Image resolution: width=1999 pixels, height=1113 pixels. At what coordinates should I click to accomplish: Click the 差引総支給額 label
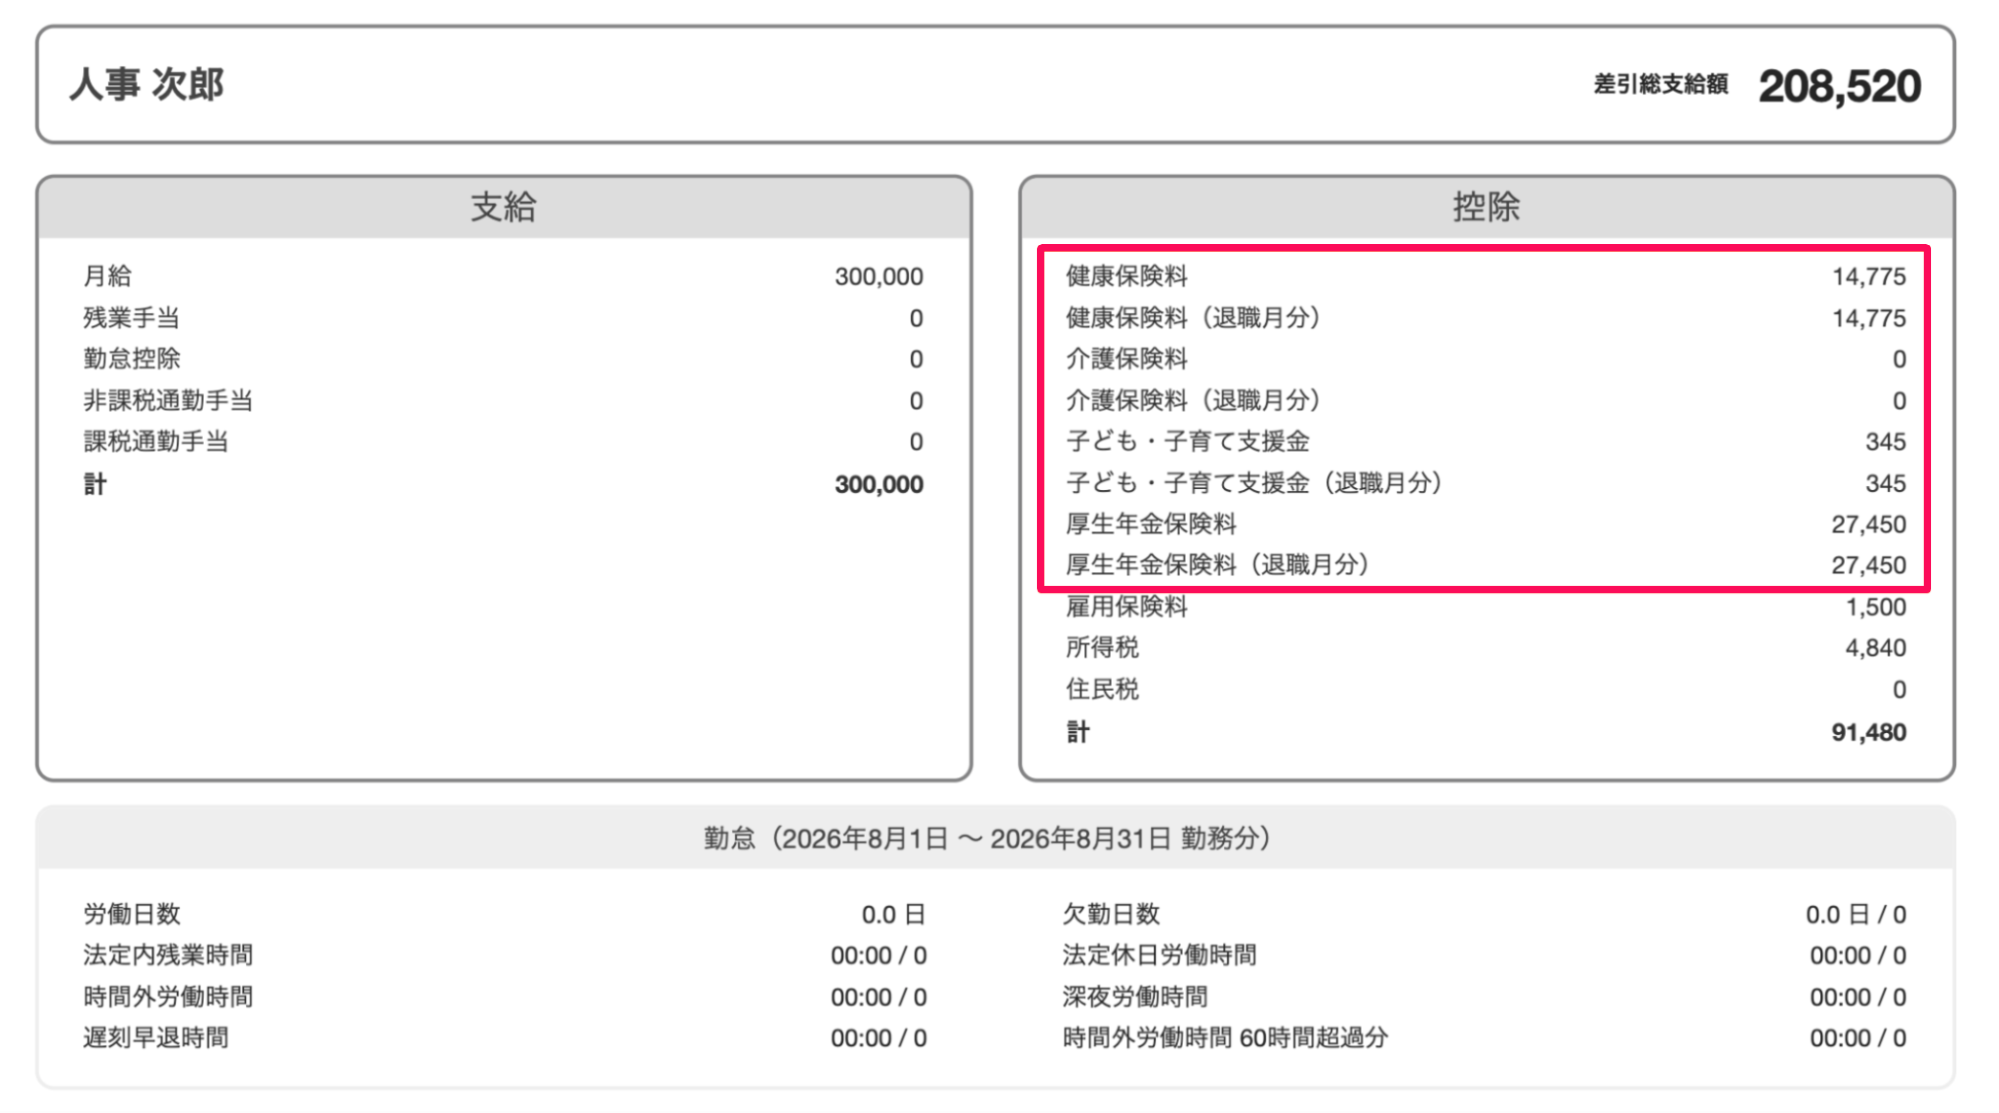[1660, 85]
